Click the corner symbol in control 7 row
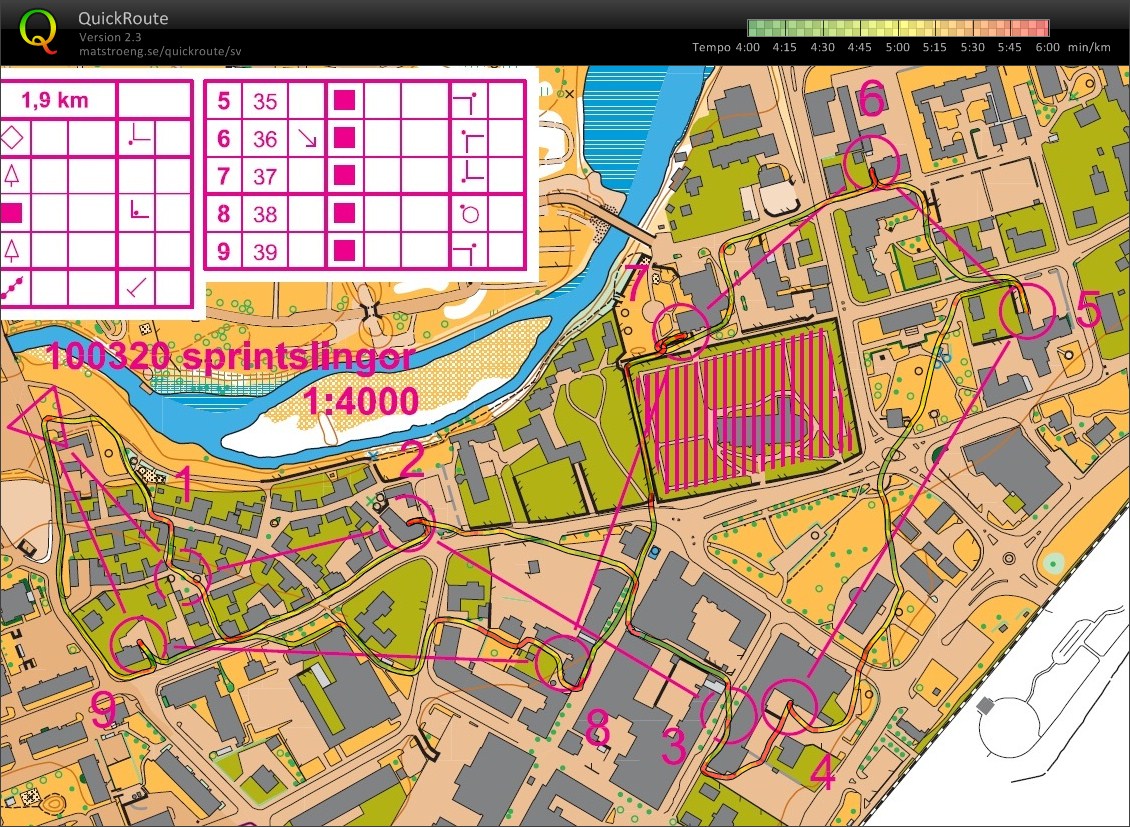1130x827 pixels. [471, 173]
